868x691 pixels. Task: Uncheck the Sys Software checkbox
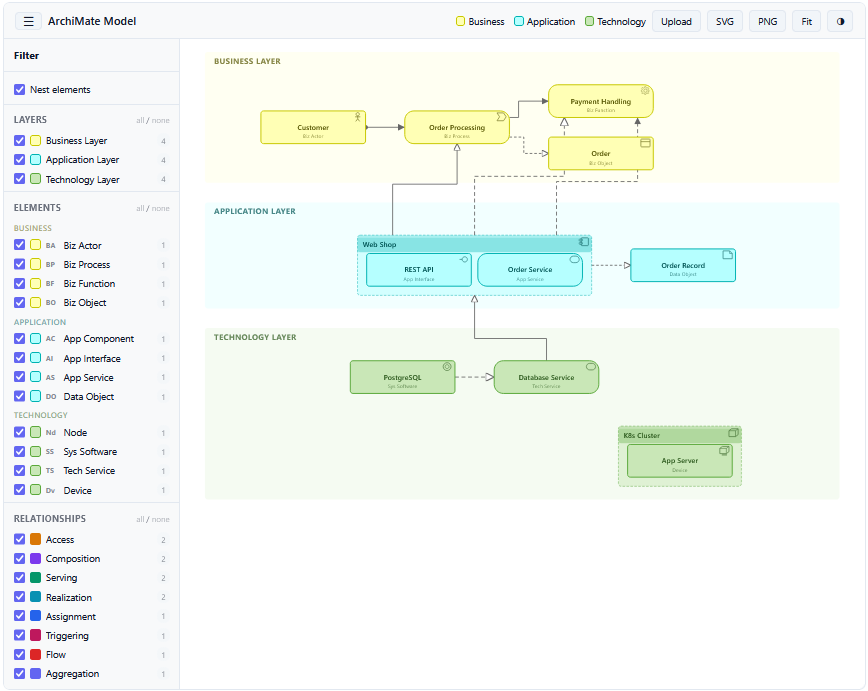click(x=19, y=451)
